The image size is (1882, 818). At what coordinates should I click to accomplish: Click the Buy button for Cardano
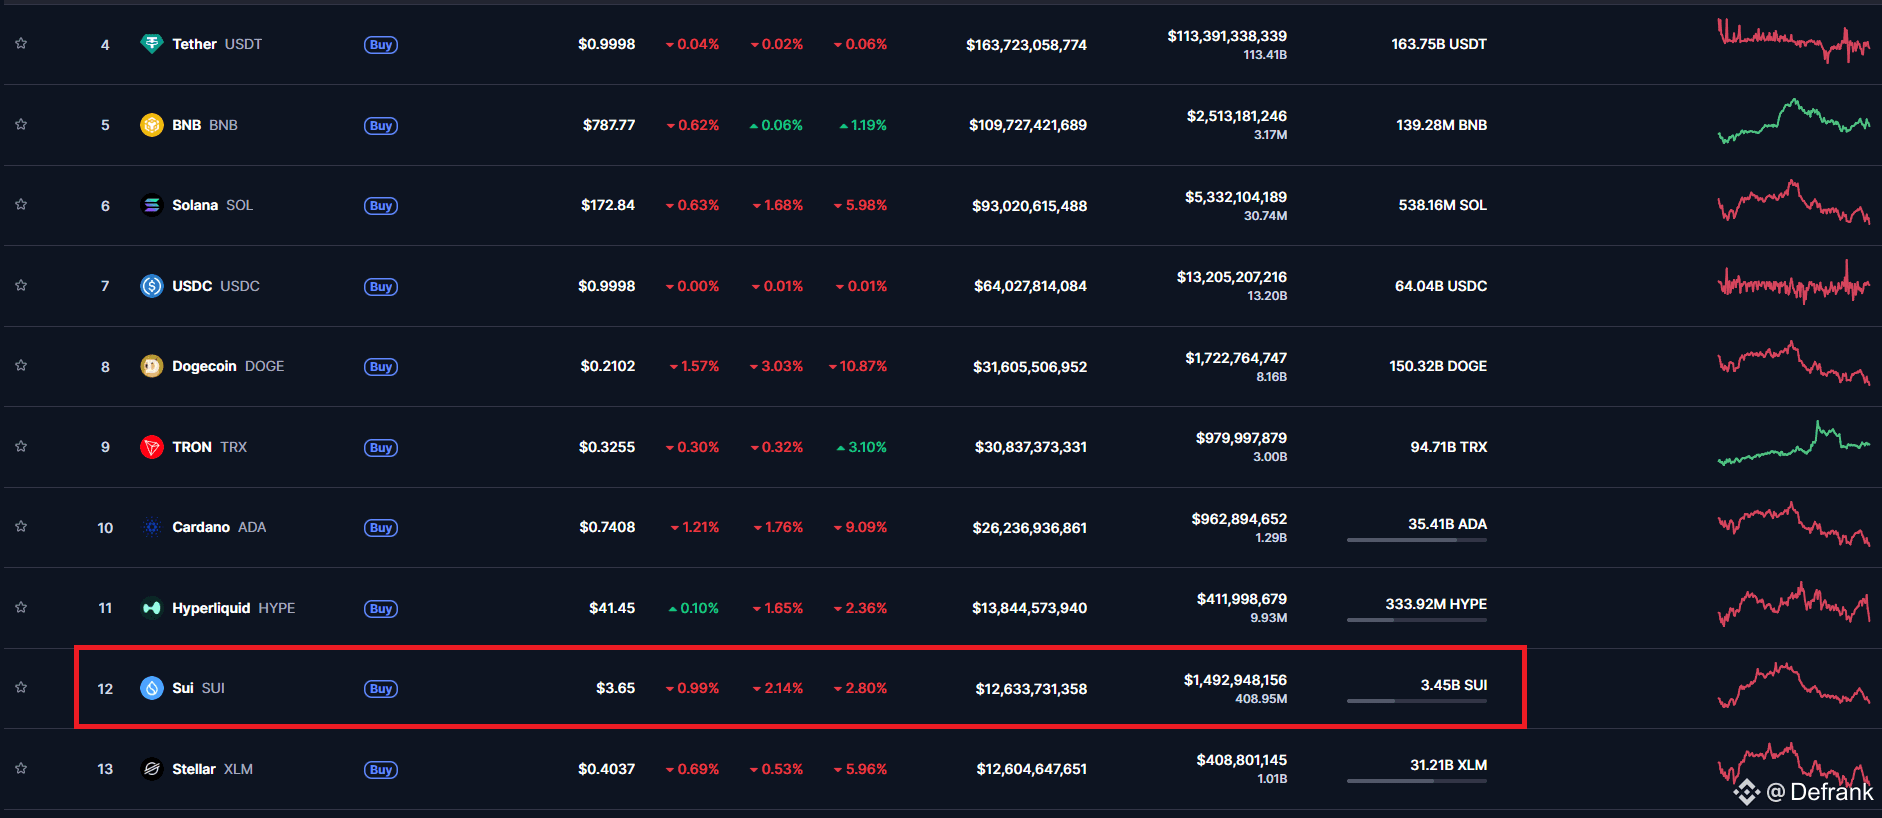click(x=381, y=528)
